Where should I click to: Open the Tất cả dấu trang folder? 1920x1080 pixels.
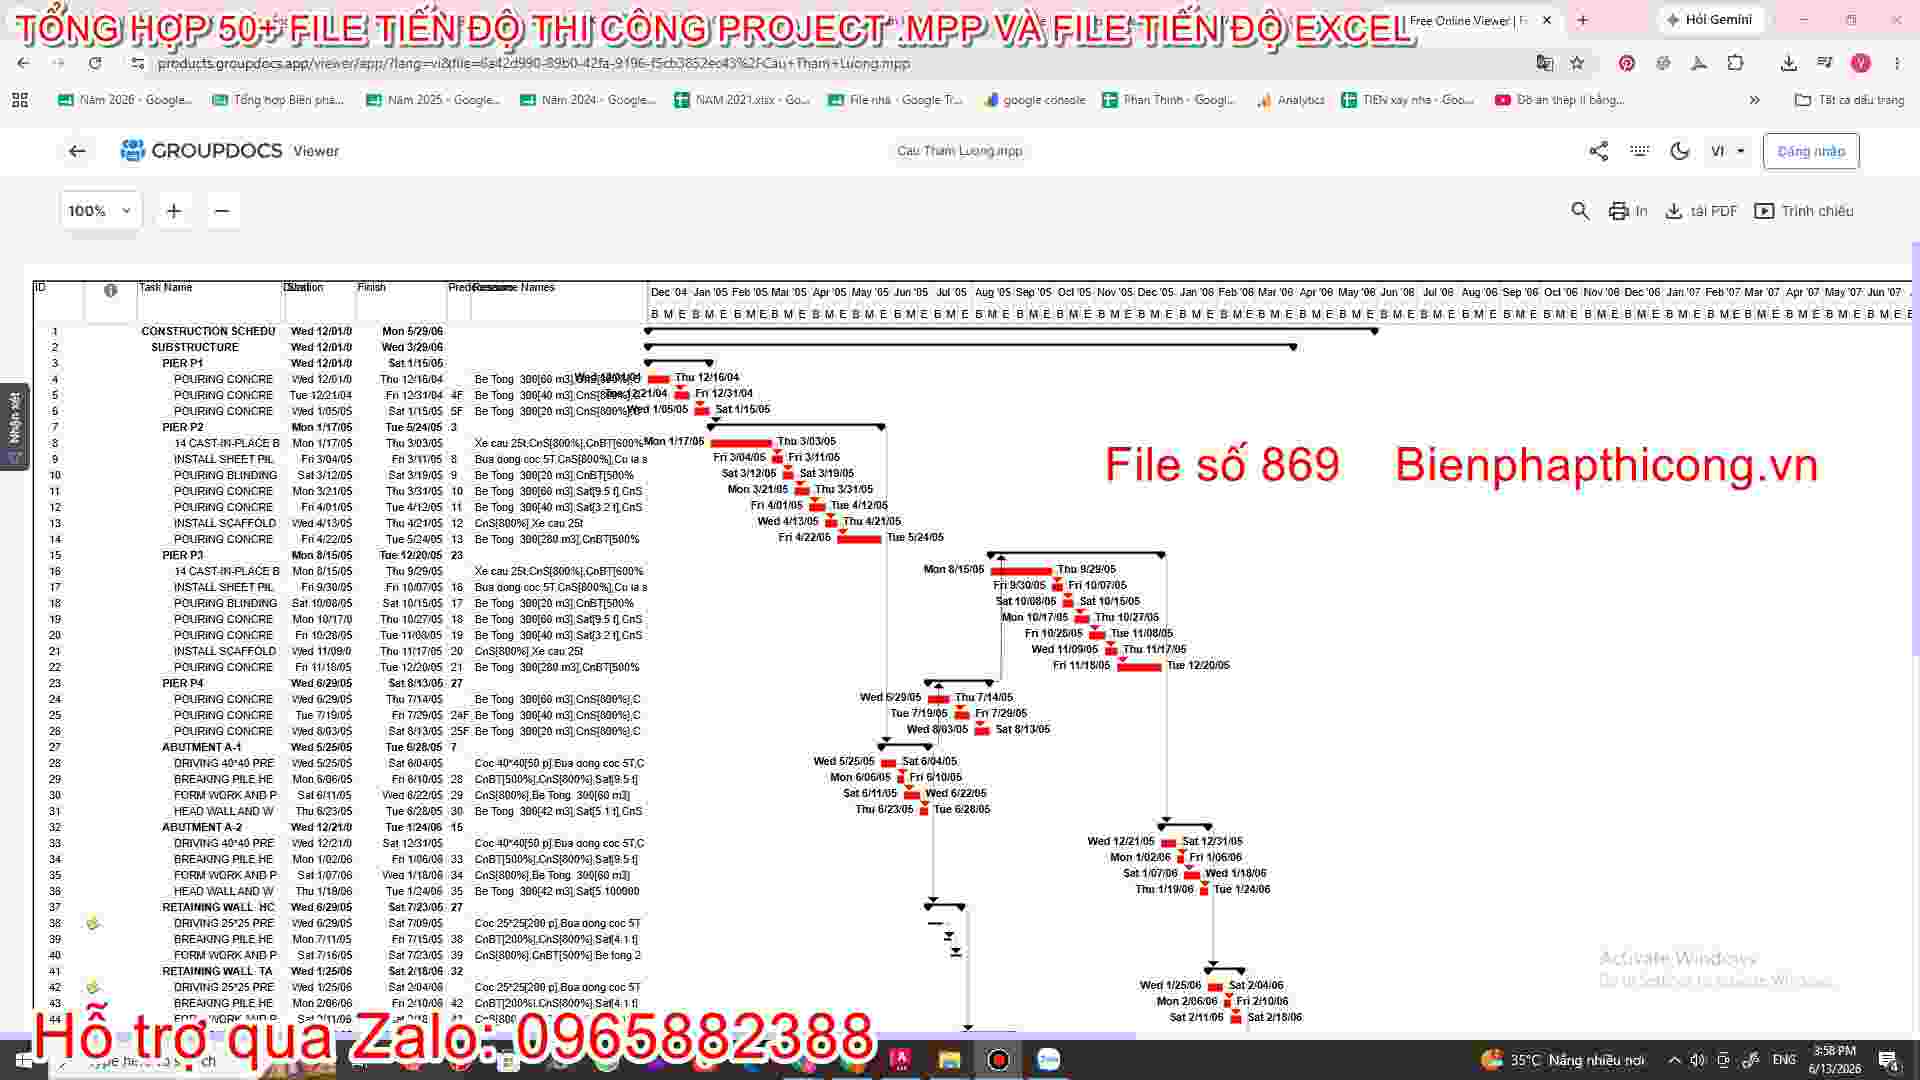[1850, 100]
